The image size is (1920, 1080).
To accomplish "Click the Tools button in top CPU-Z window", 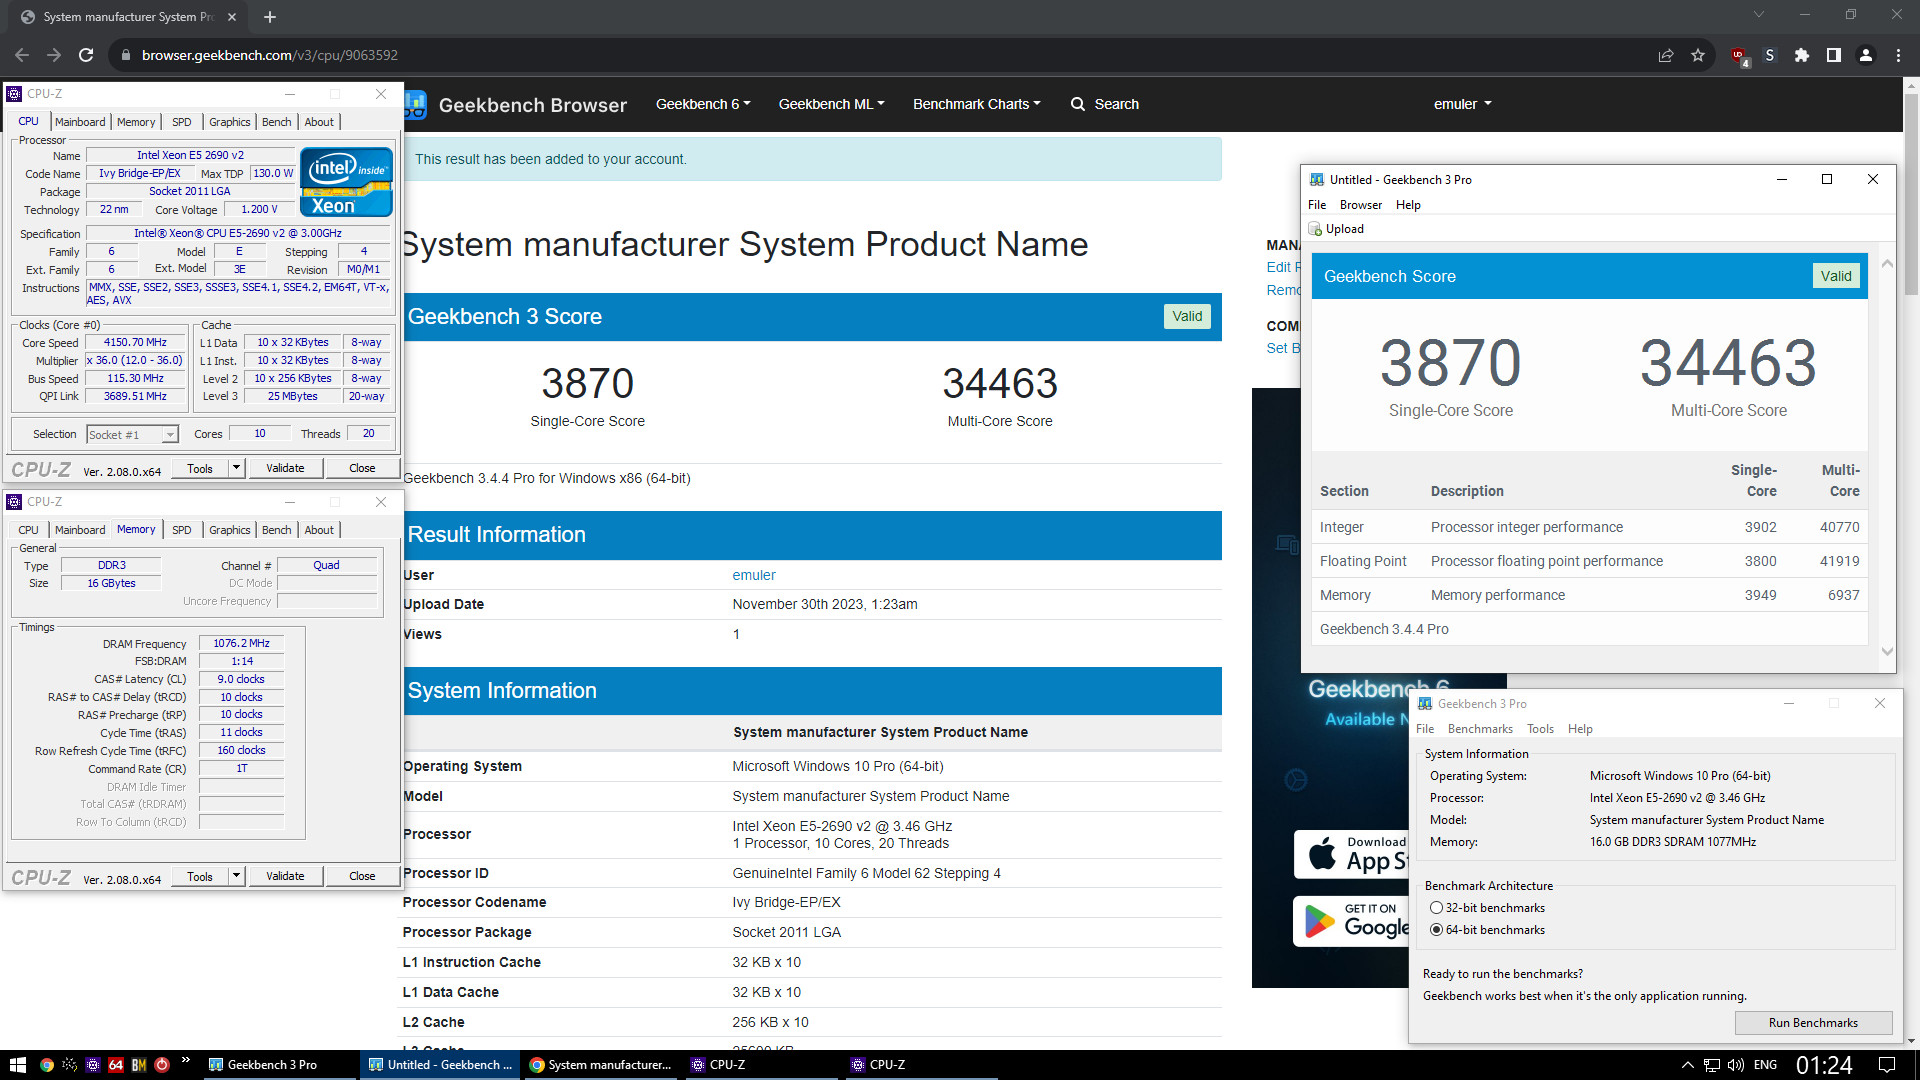I will point(200,468).
